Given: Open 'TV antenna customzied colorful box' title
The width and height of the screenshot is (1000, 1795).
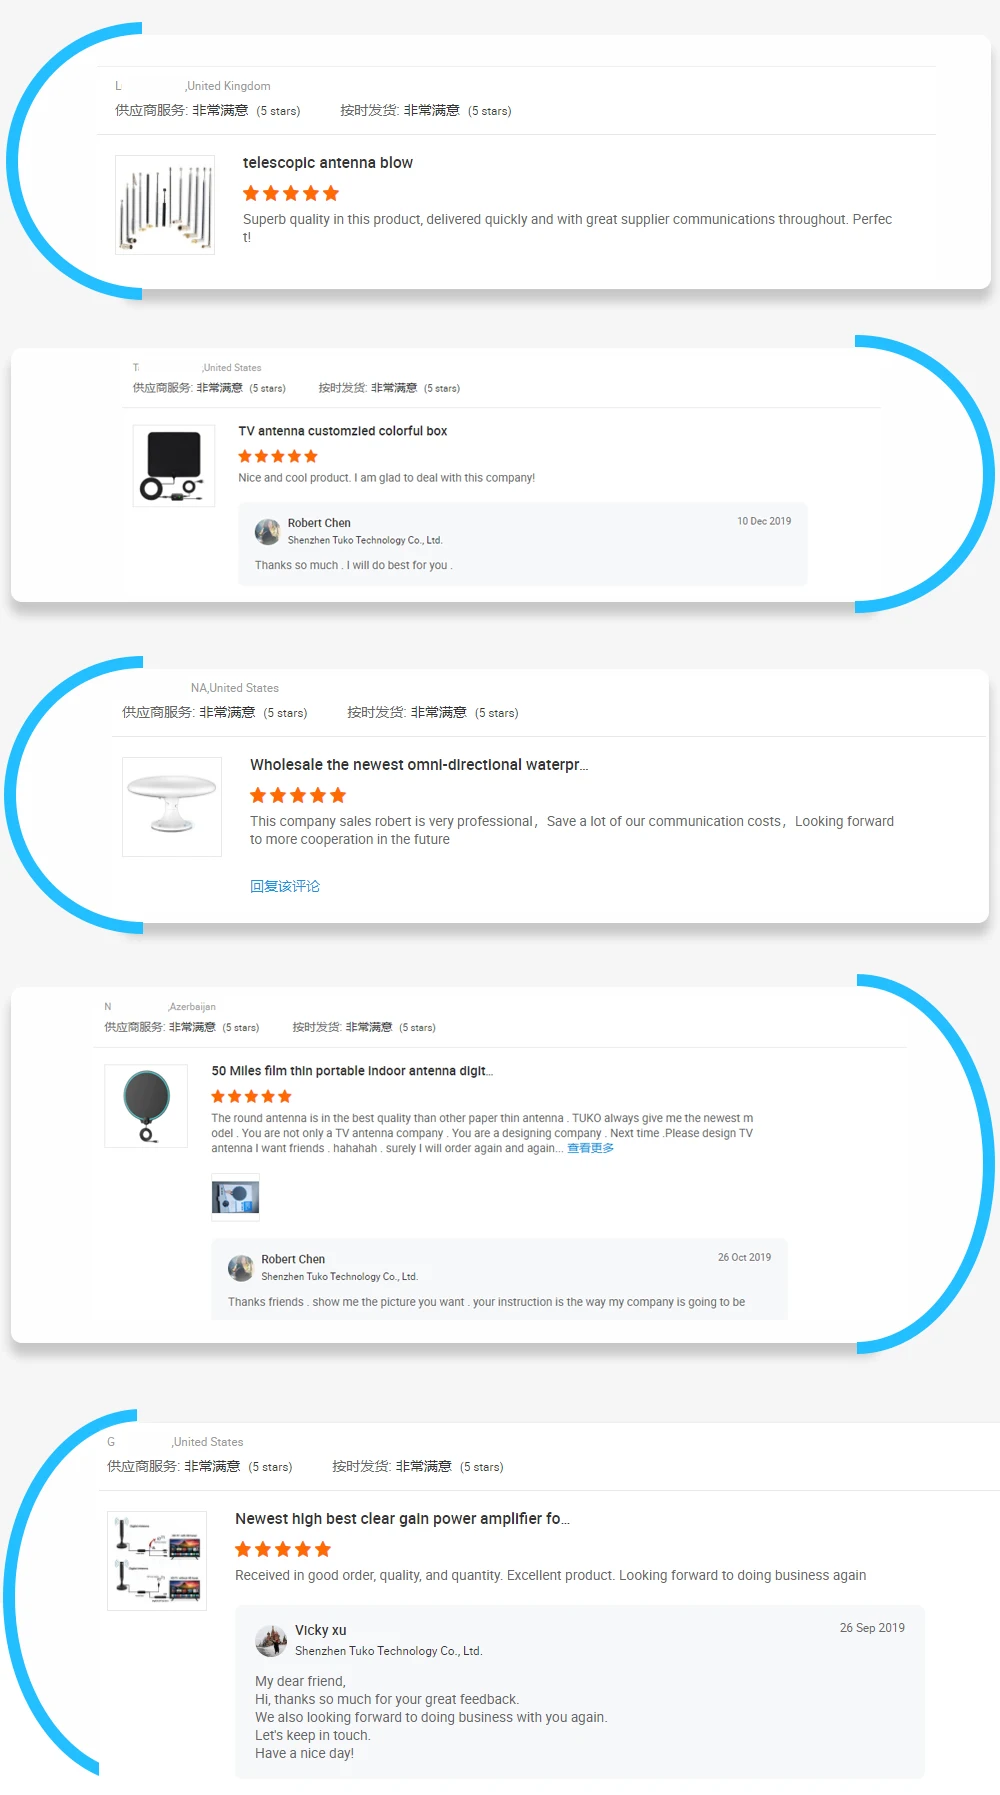Looking at the screenshot, I should [x=343, y=431].
